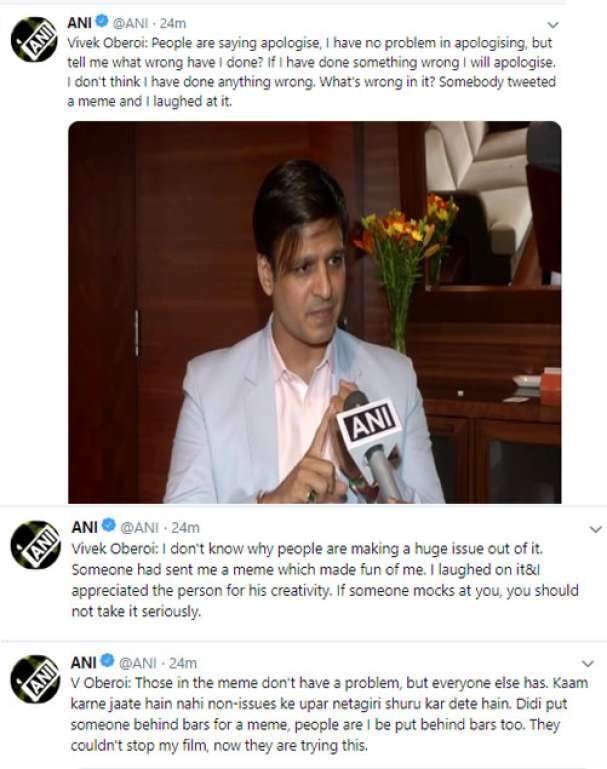Viewport: 607px width, 769px height.
Task: Click ANI avatar on the apologise tweet
Action: coord(33,41)
